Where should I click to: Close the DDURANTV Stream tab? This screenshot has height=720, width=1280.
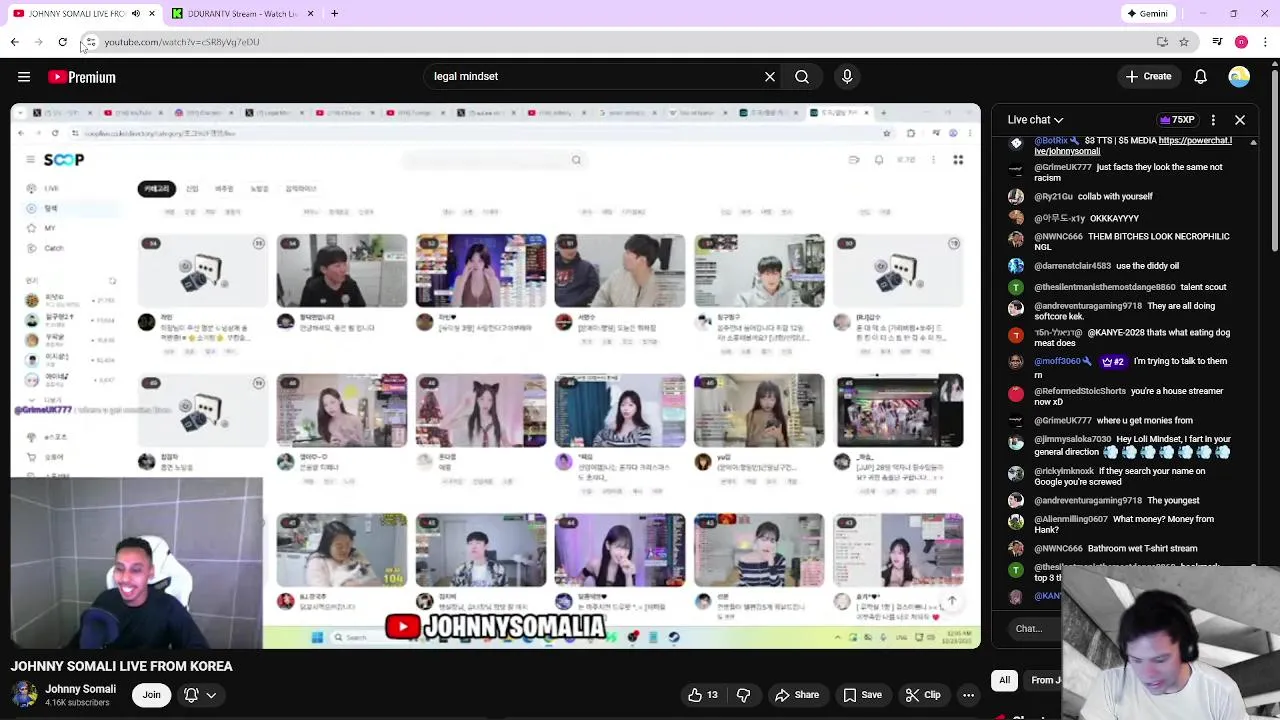pos(310,14)
